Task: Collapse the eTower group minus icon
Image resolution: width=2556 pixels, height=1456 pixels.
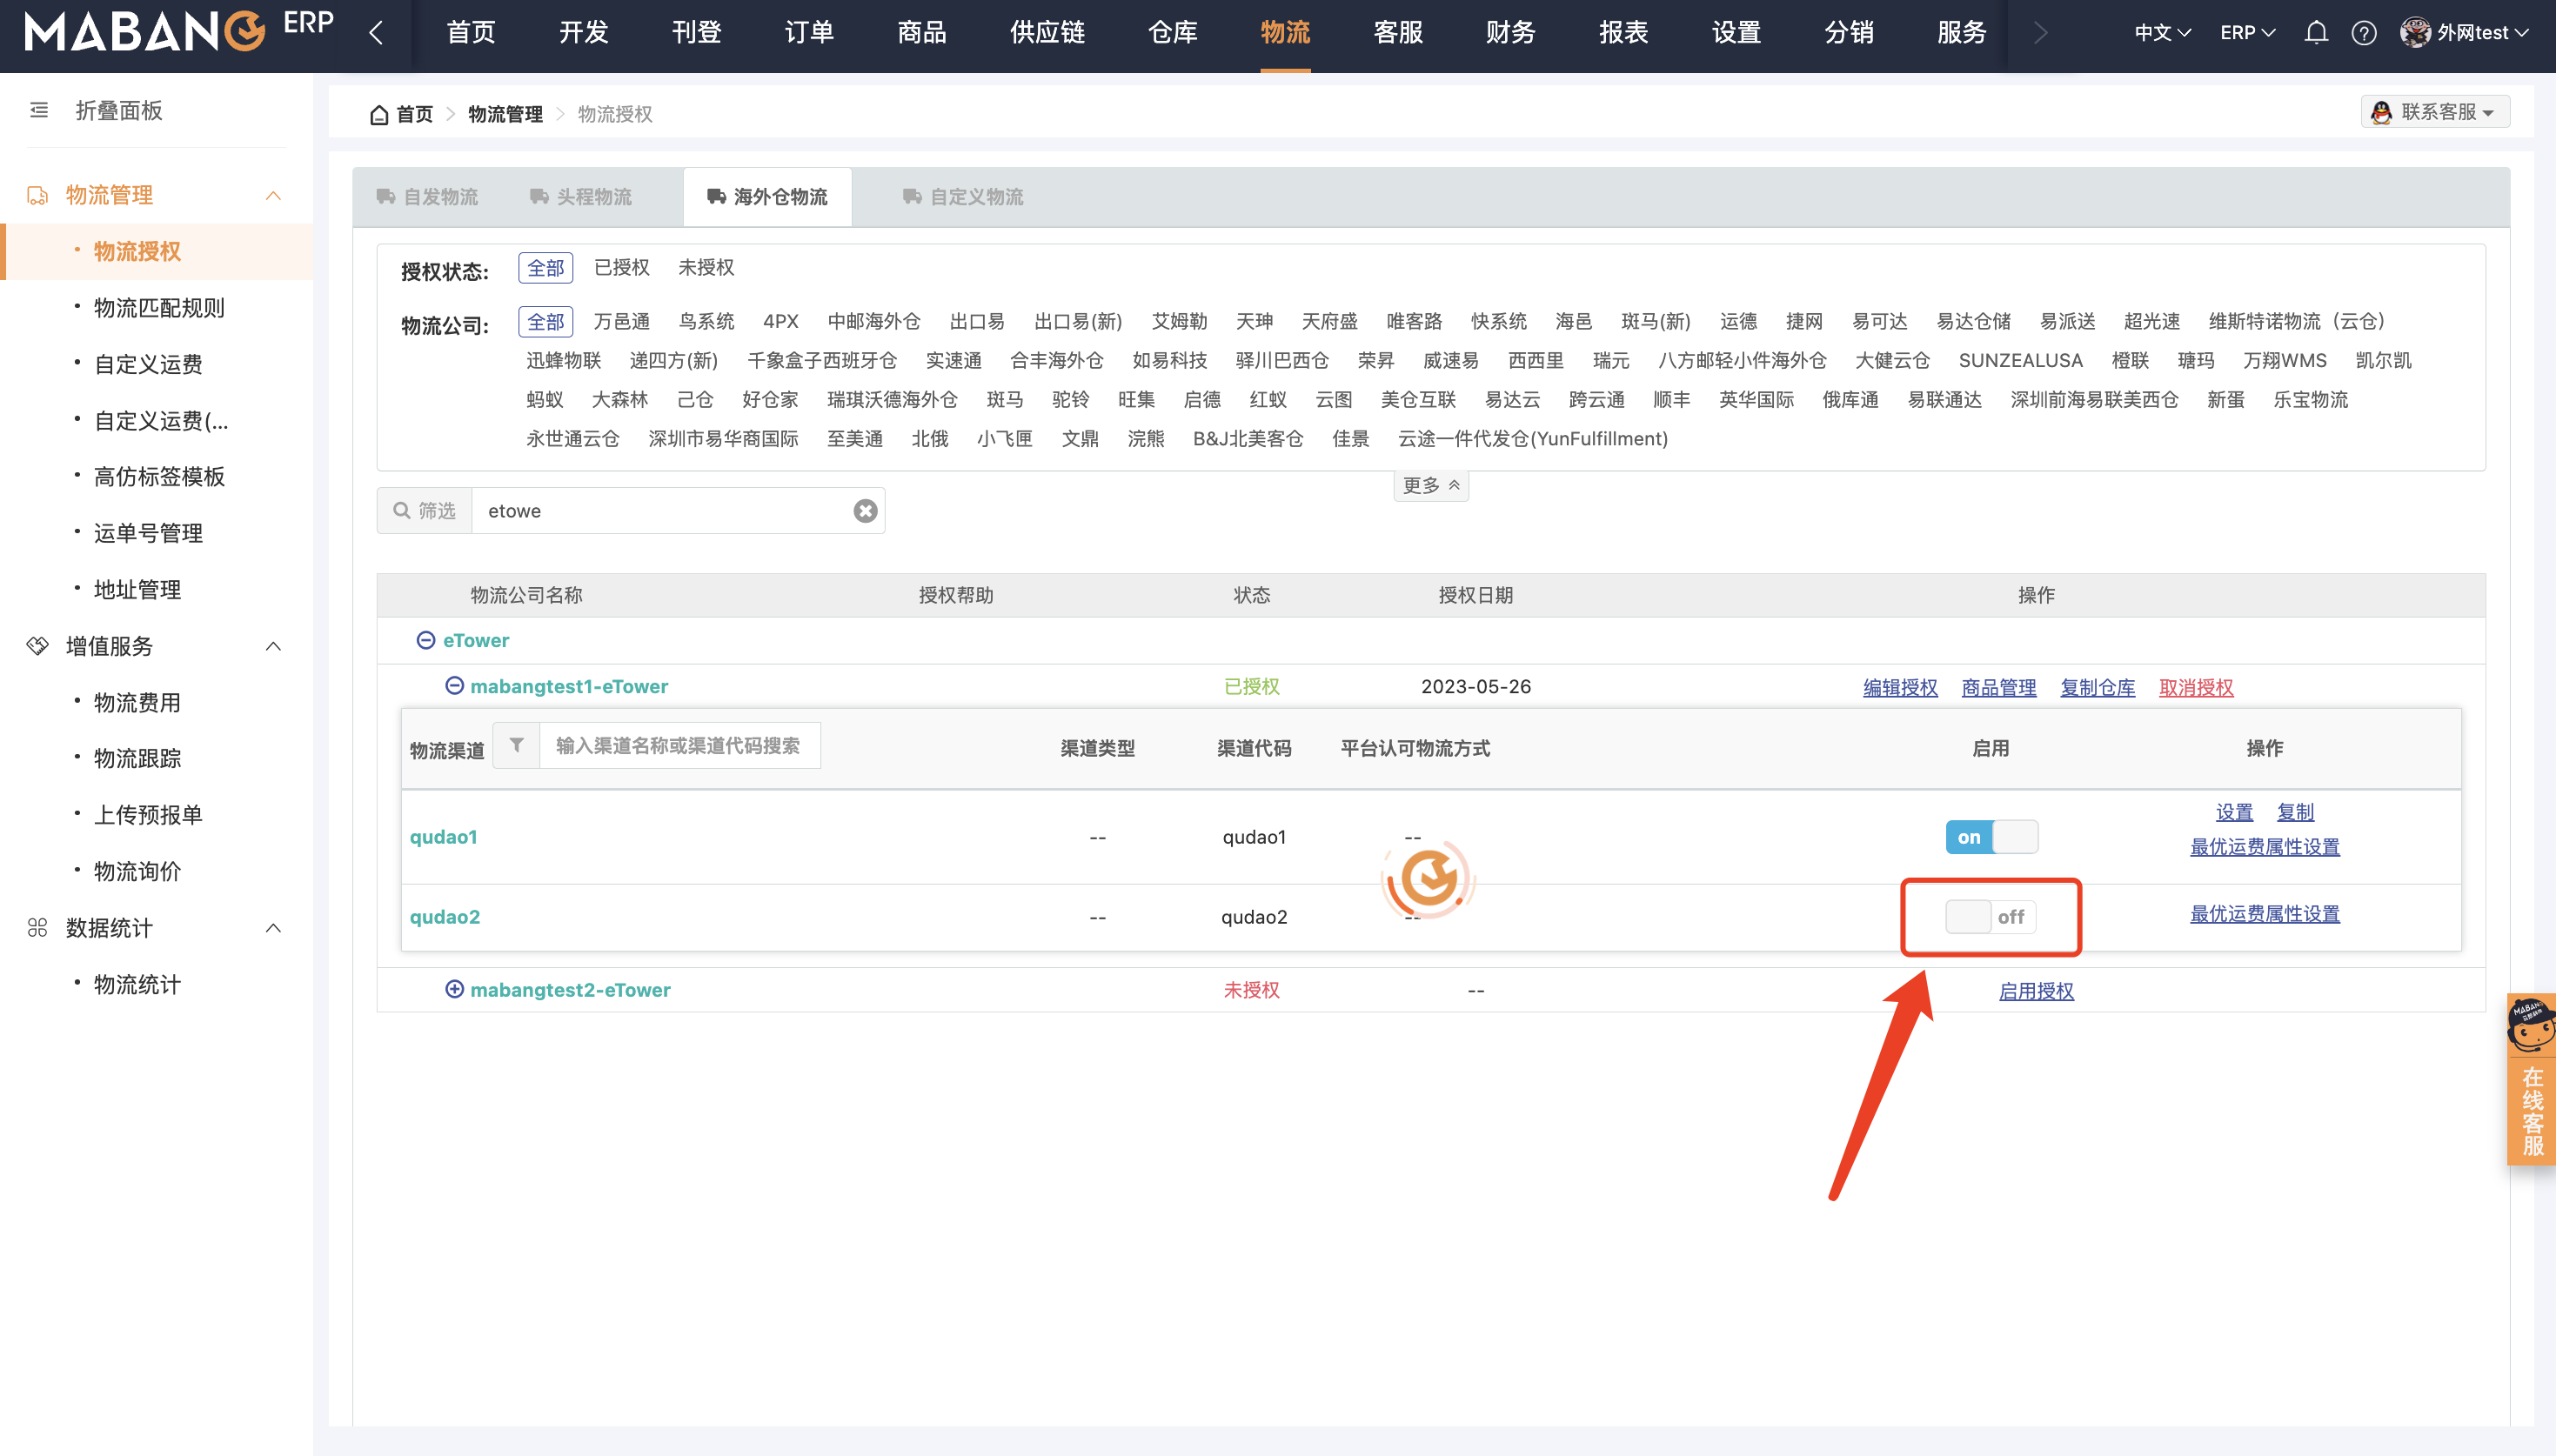Action: [425, 640]
